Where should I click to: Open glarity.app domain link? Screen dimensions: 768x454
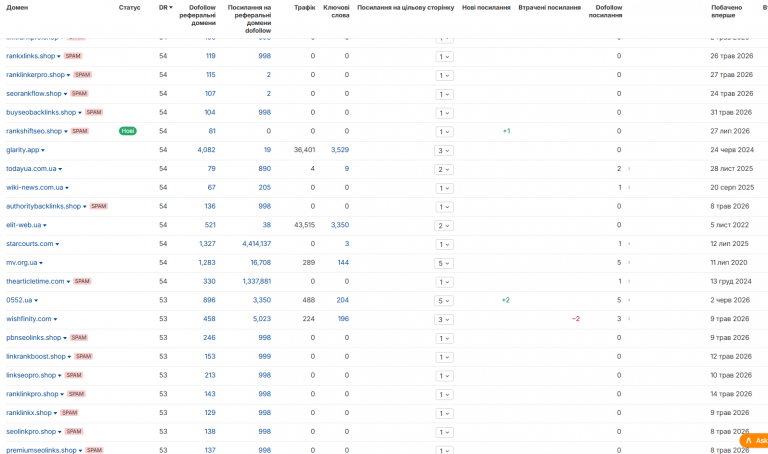click(x=23, y=150)
